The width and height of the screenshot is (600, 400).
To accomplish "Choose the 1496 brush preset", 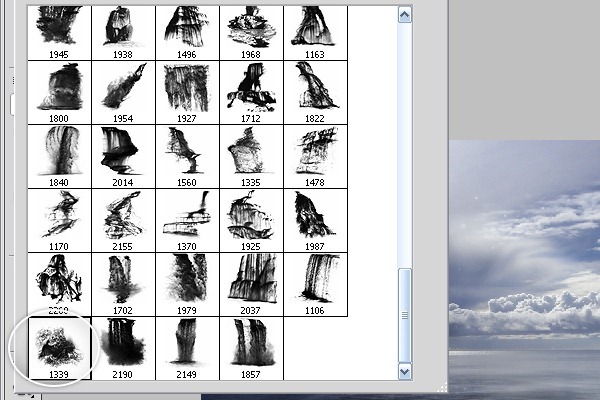I will coord(187,33).
